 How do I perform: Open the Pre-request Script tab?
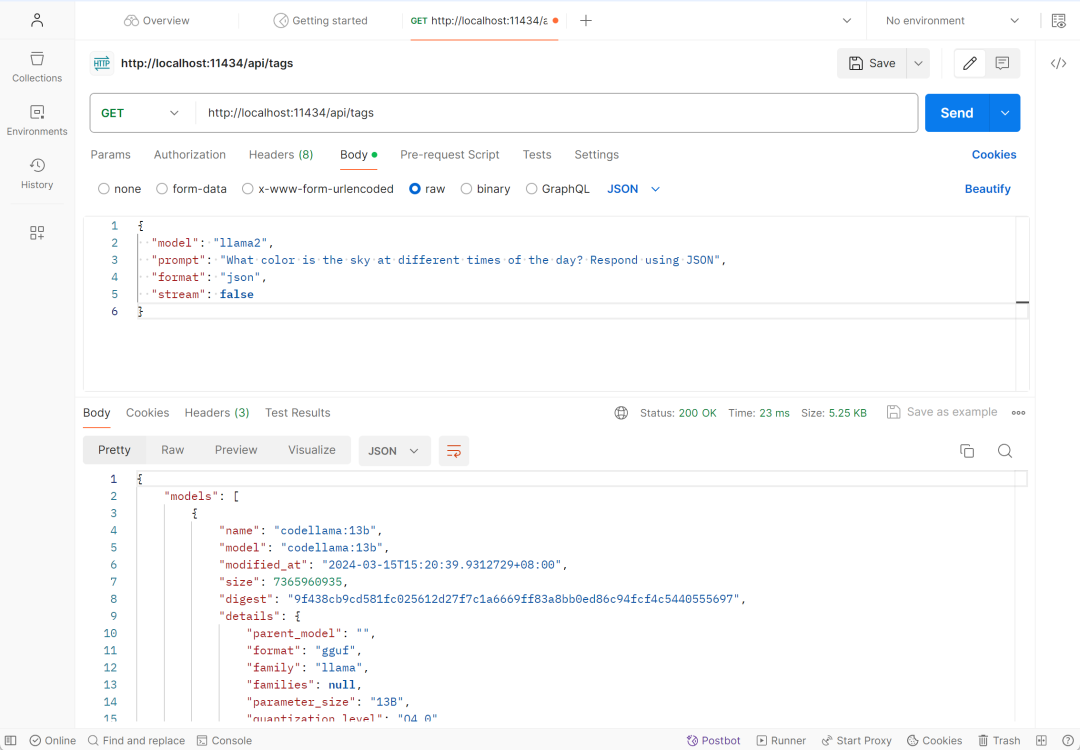point(449,155)
